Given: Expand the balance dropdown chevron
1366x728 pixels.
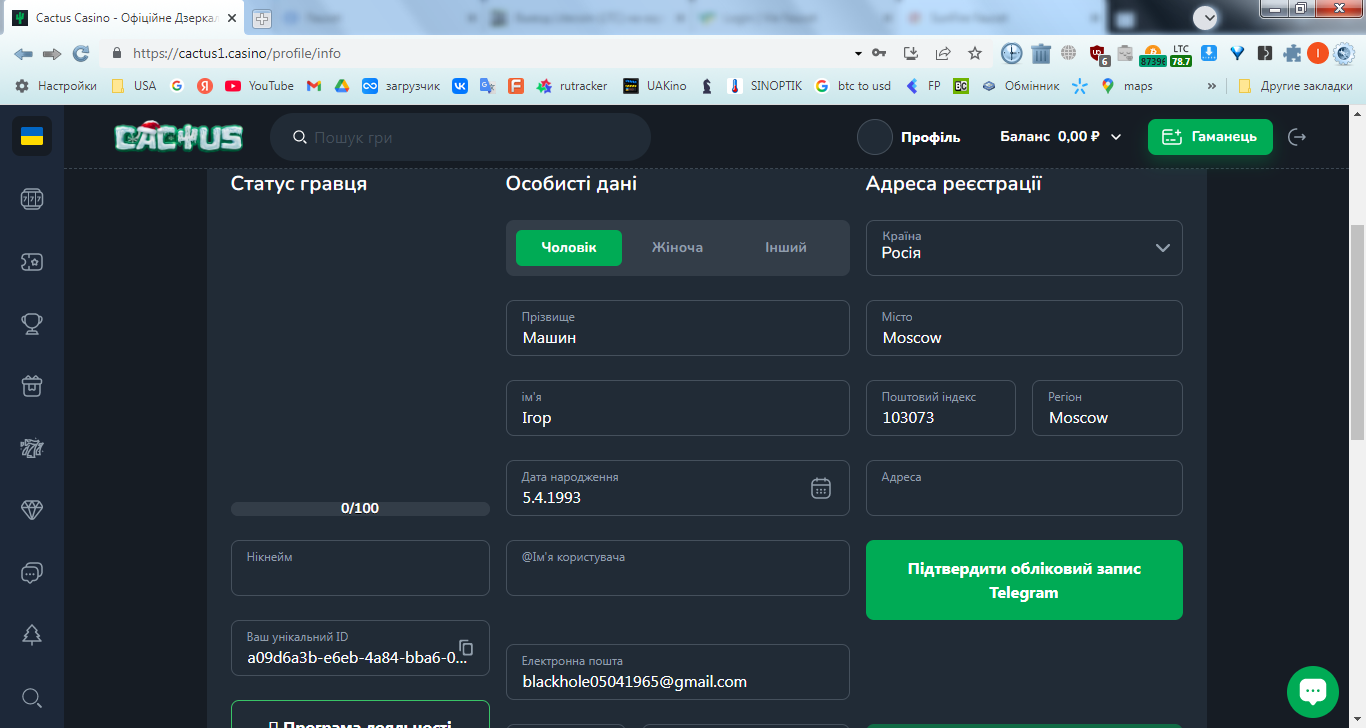Looking at the screenshot, I should (1116, 137).
